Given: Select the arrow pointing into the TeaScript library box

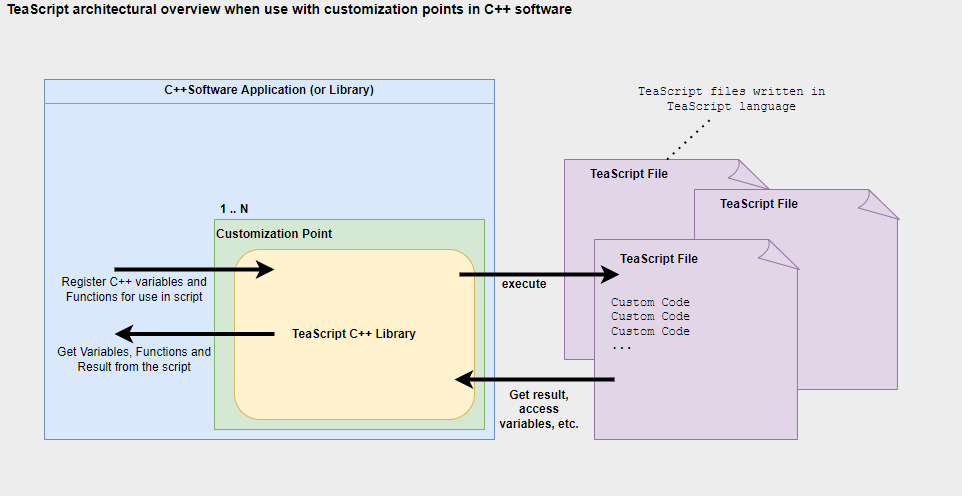Looking at the screenshot, I should 194,269.
